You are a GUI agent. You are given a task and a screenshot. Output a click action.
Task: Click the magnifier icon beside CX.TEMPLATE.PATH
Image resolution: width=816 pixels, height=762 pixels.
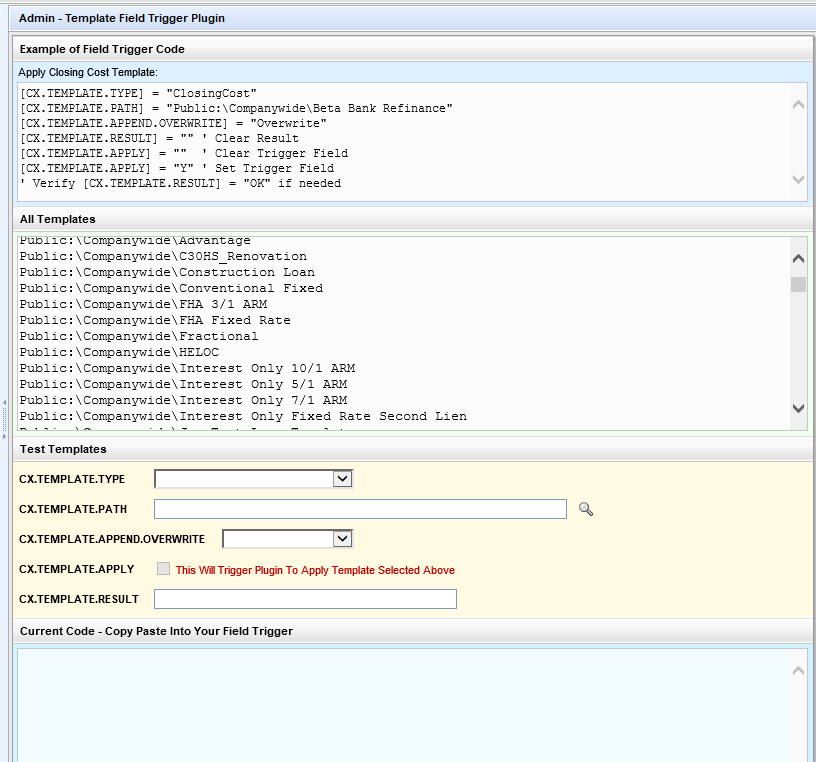[x=586, y=509]
